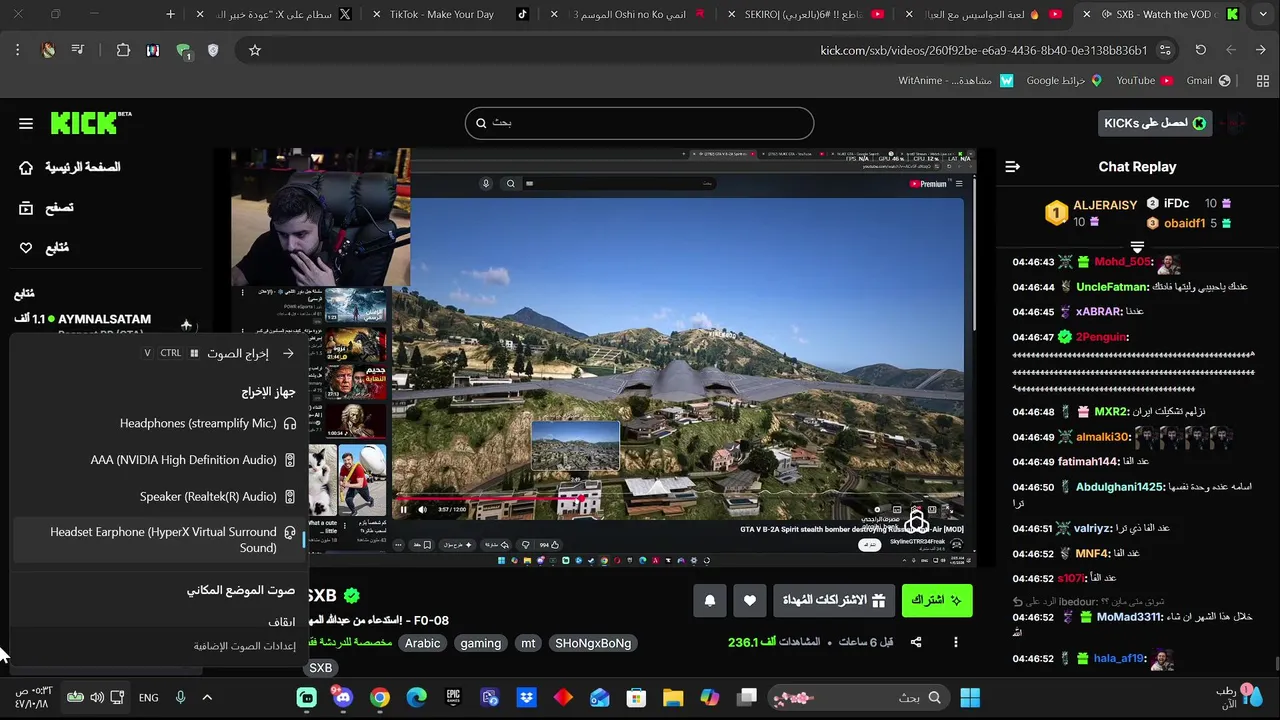Open the browser three-dot menu

tap(17, 50)
